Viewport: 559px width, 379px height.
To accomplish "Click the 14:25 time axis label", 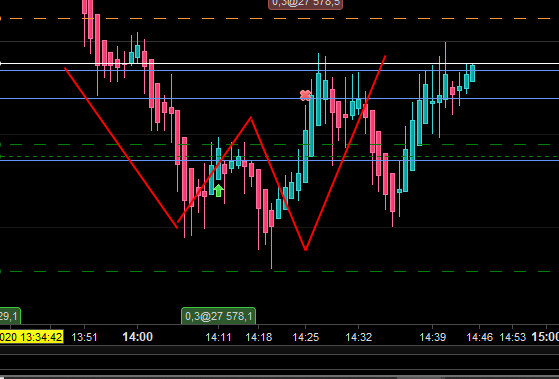I will click(306, 337).
